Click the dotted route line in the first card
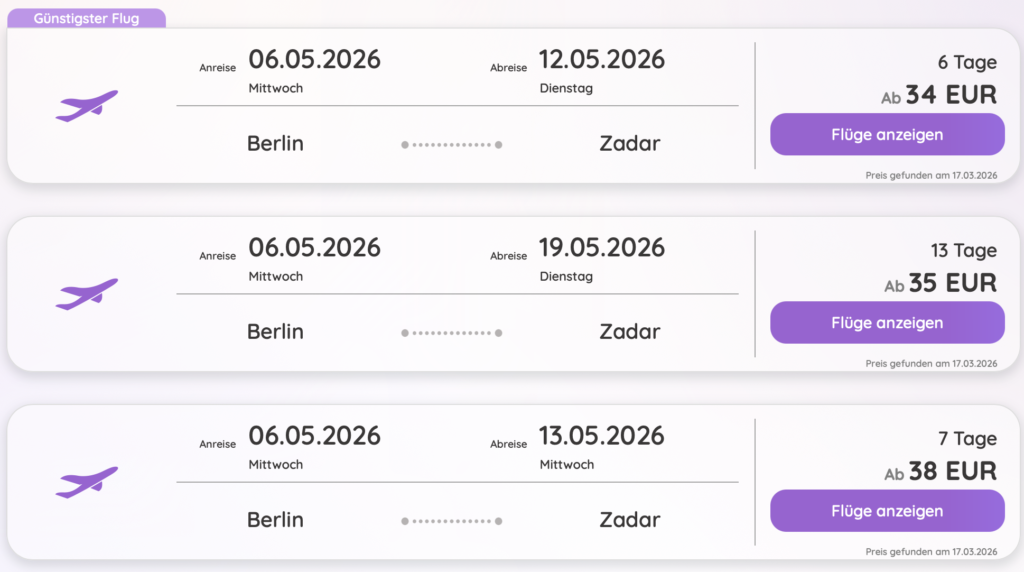The width and height of the screenshot is (1024, 572). 451,145
